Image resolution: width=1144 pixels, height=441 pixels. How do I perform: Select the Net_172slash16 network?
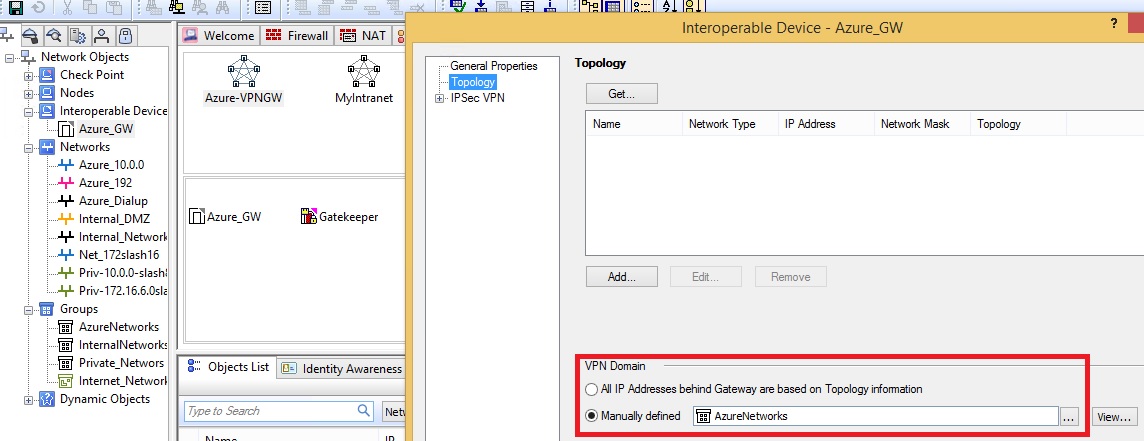tap(119, 255)
